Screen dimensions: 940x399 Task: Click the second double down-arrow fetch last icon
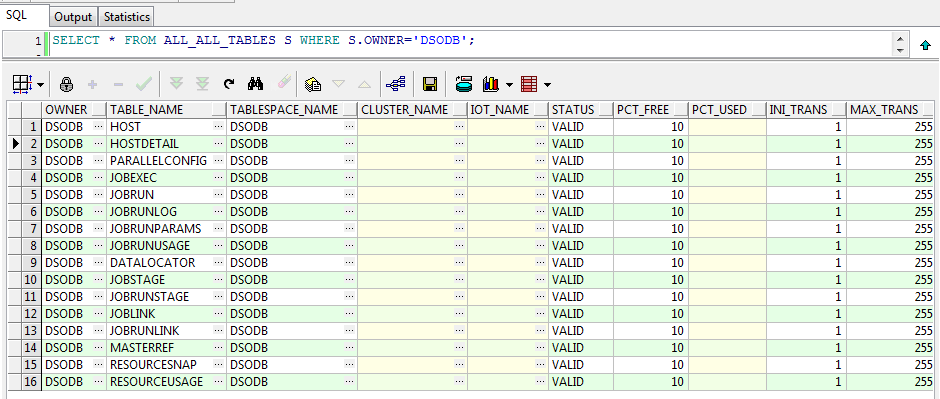coord(203,84)
